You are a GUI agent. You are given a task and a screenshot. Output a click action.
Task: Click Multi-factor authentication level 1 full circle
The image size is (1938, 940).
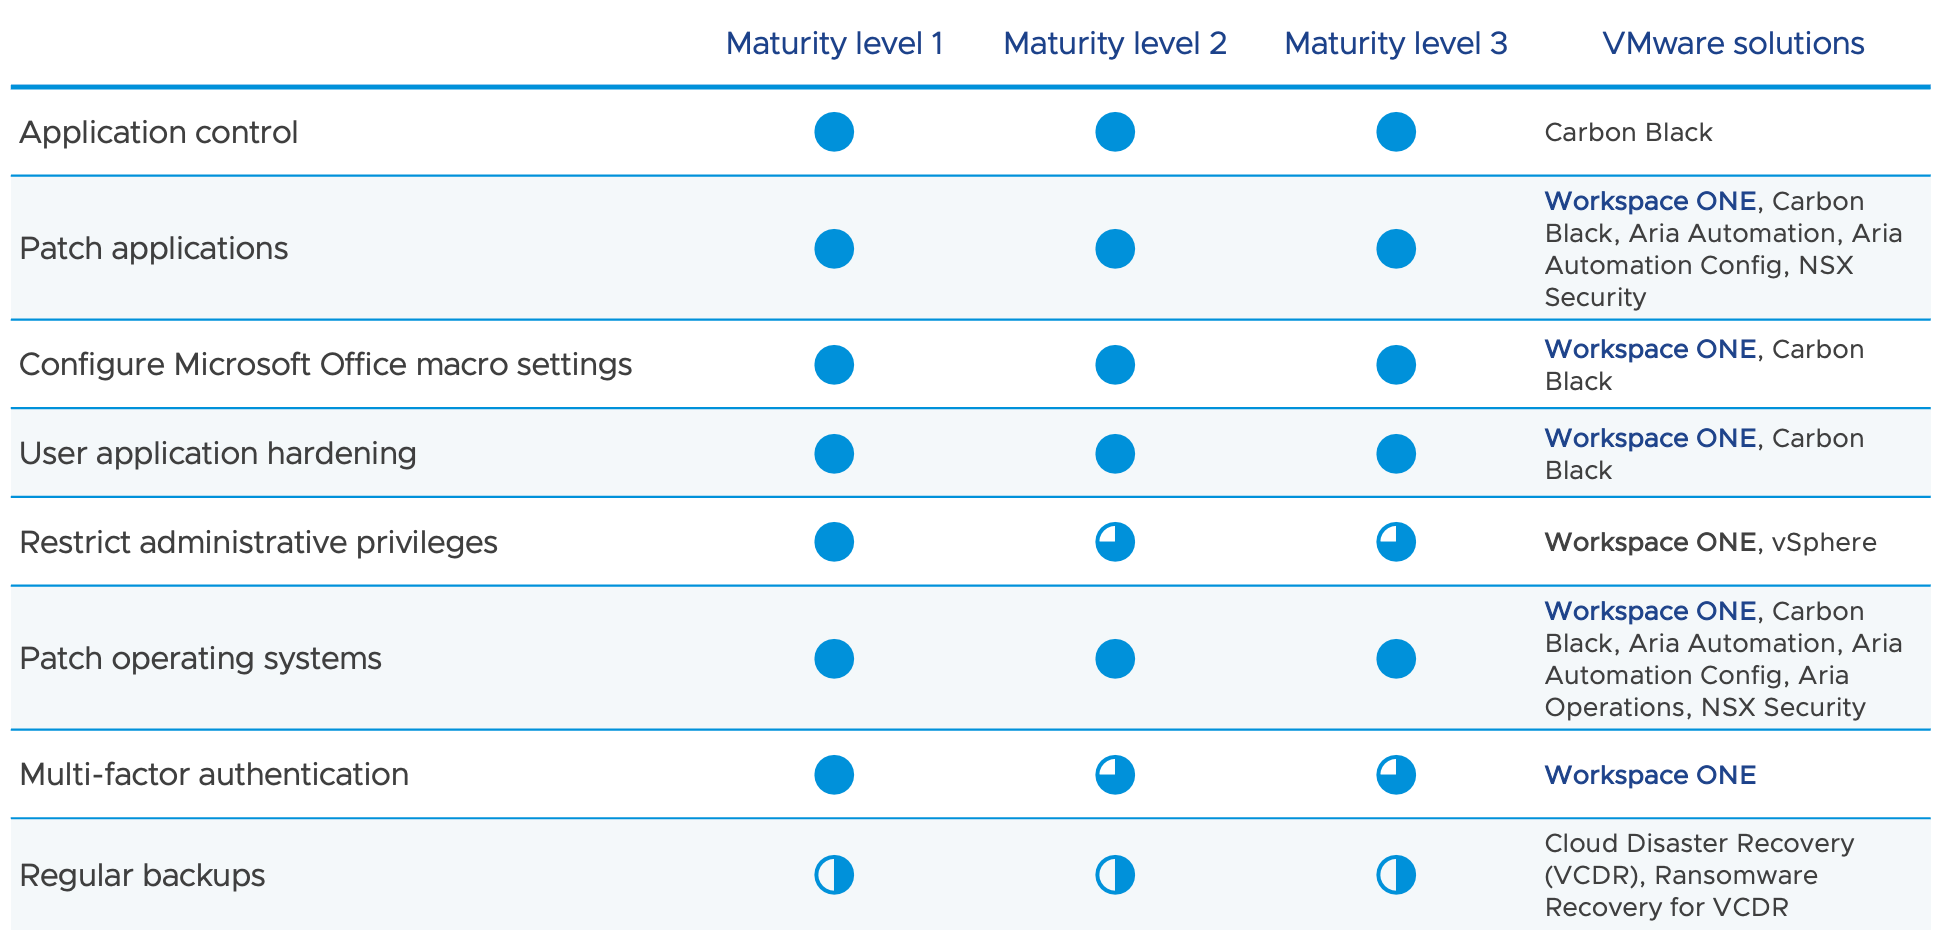834,775
